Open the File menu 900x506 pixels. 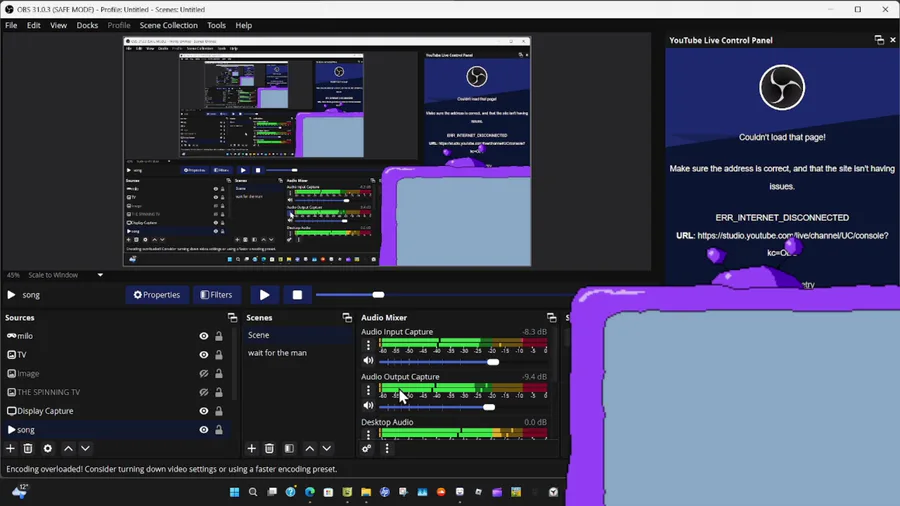coord(11,25)
